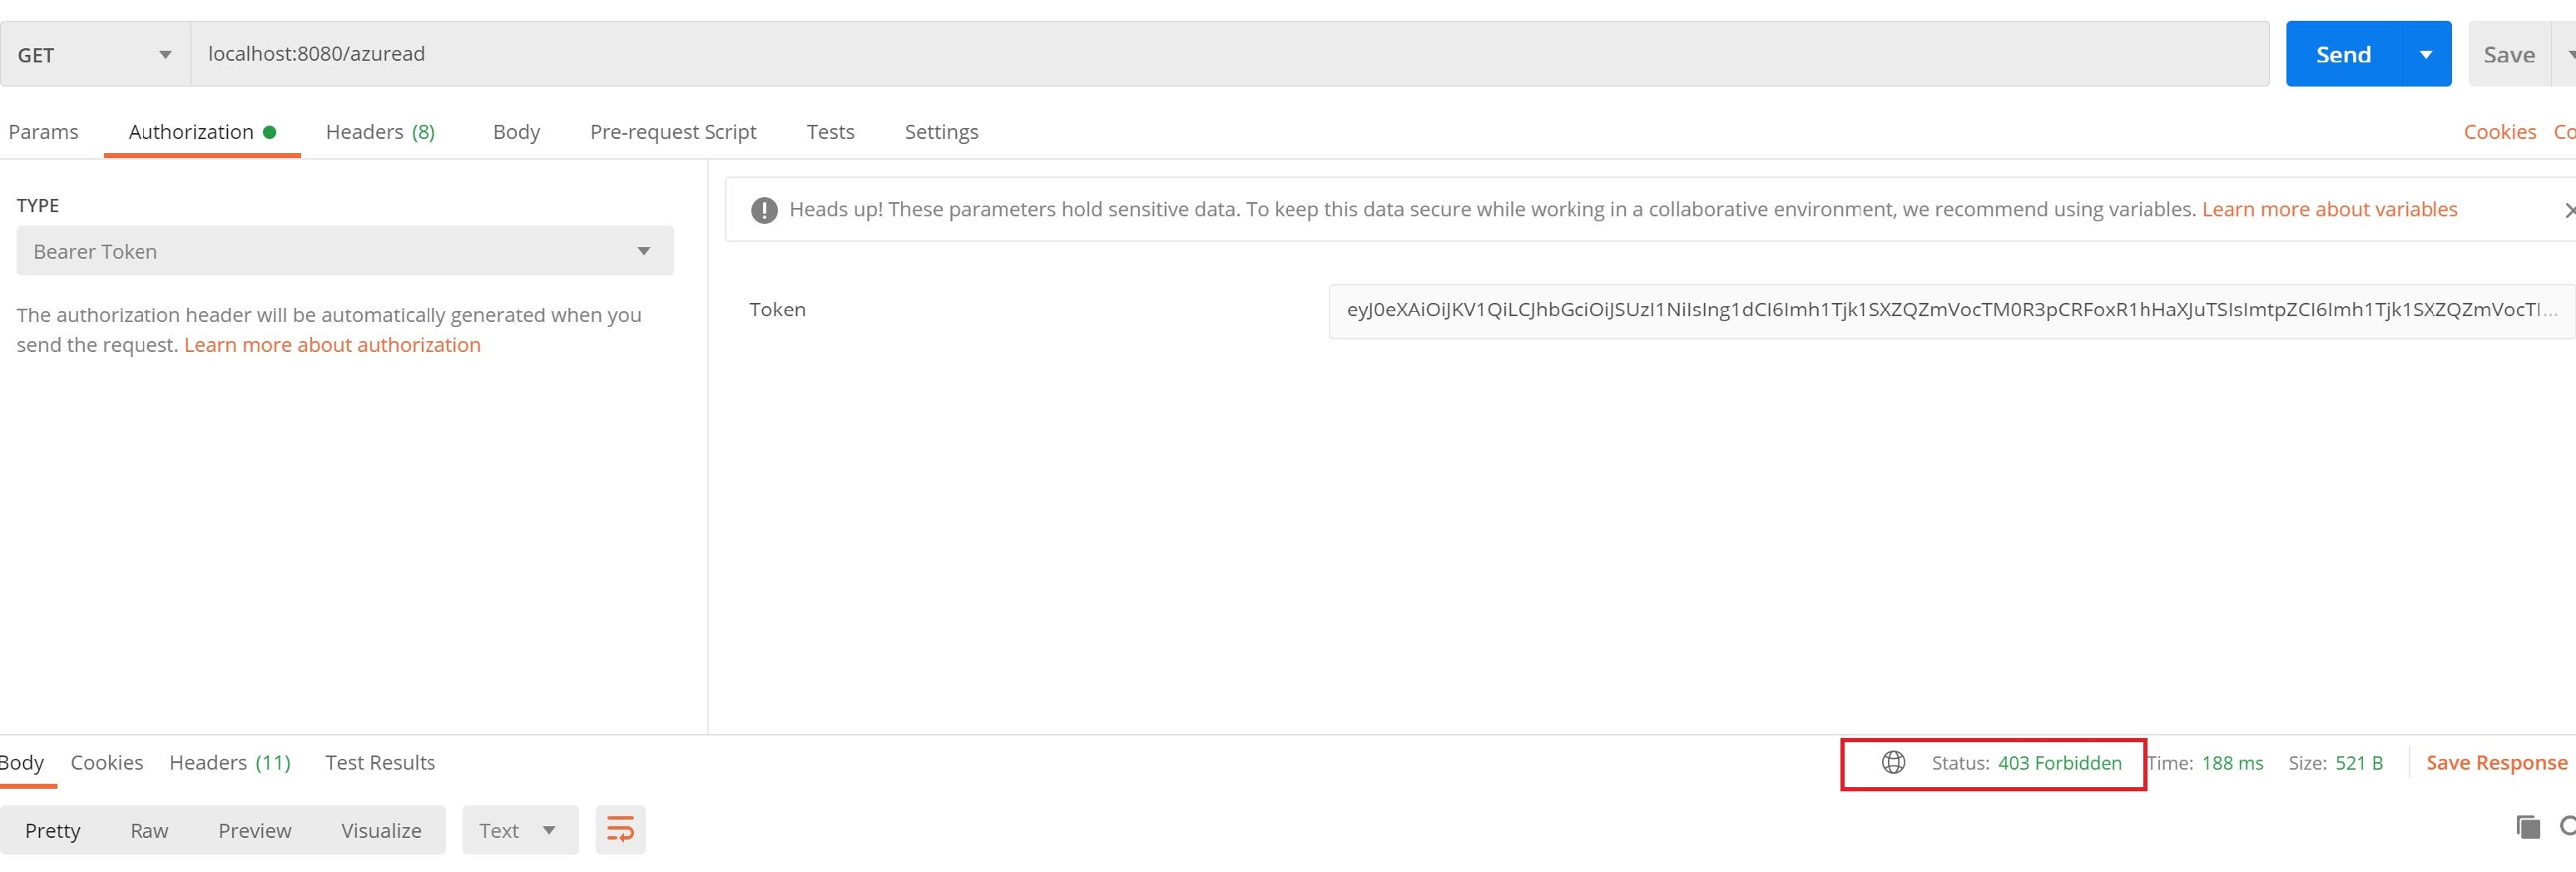The height and width of the screenshot is (872, 2576).
Task: Click the line wrap icon in response toolbar
Action: (620, 829)
